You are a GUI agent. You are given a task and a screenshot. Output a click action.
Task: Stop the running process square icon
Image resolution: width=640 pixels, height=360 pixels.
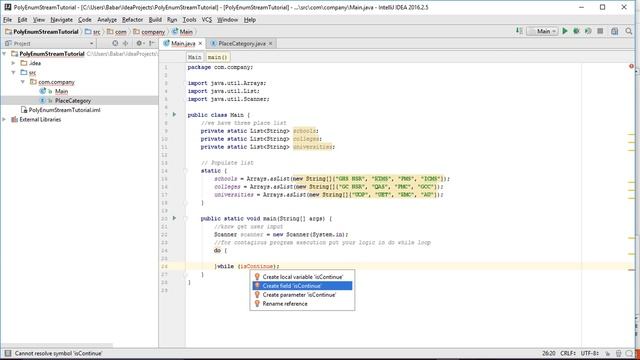[x=600, y=31]
